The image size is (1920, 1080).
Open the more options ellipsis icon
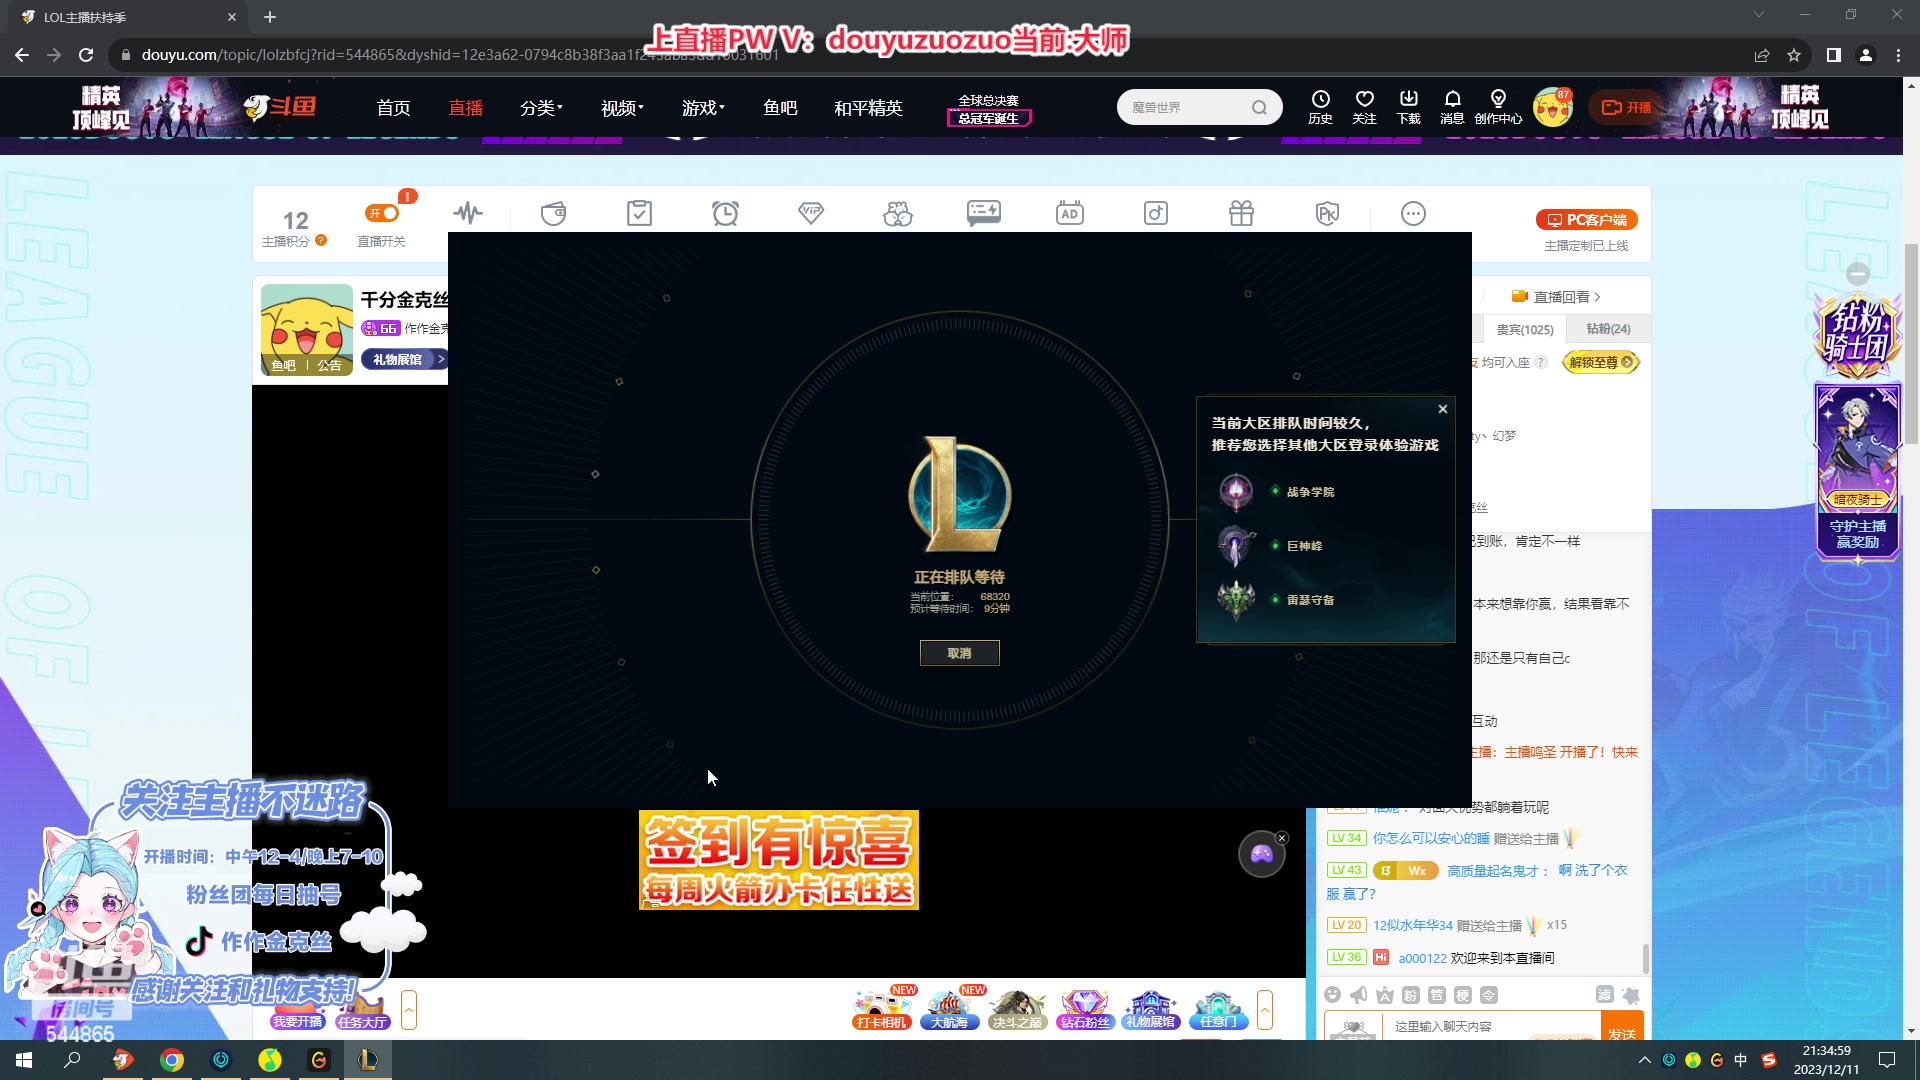[1413, 213]
